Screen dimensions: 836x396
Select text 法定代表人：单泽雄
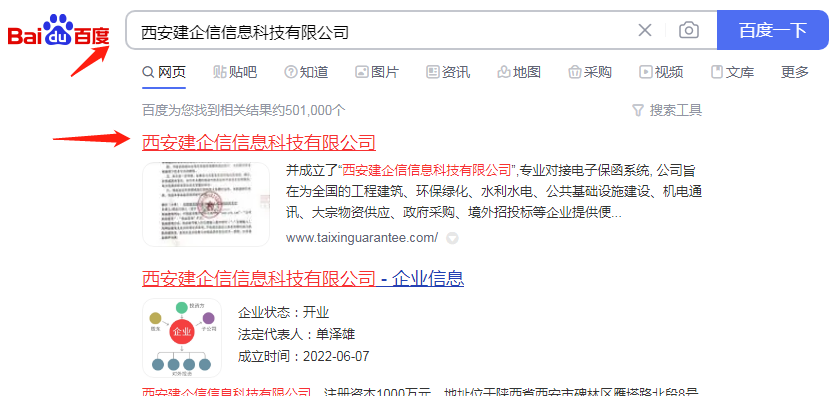point(296,334)
